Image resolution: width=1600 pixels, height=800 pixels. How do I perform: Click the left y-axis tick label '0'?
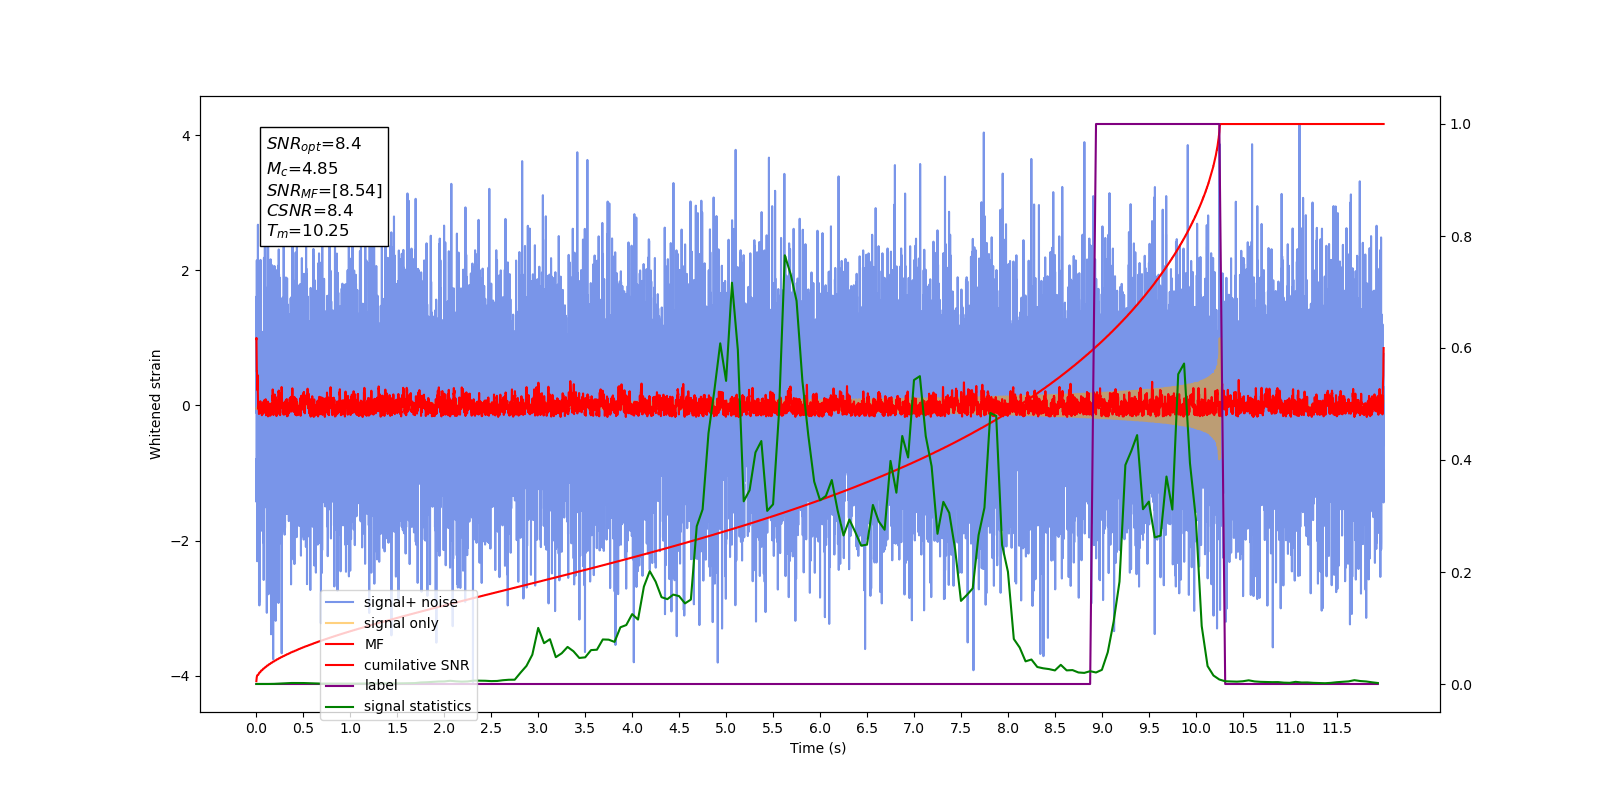pyautogui.click(x=186, y=406)
